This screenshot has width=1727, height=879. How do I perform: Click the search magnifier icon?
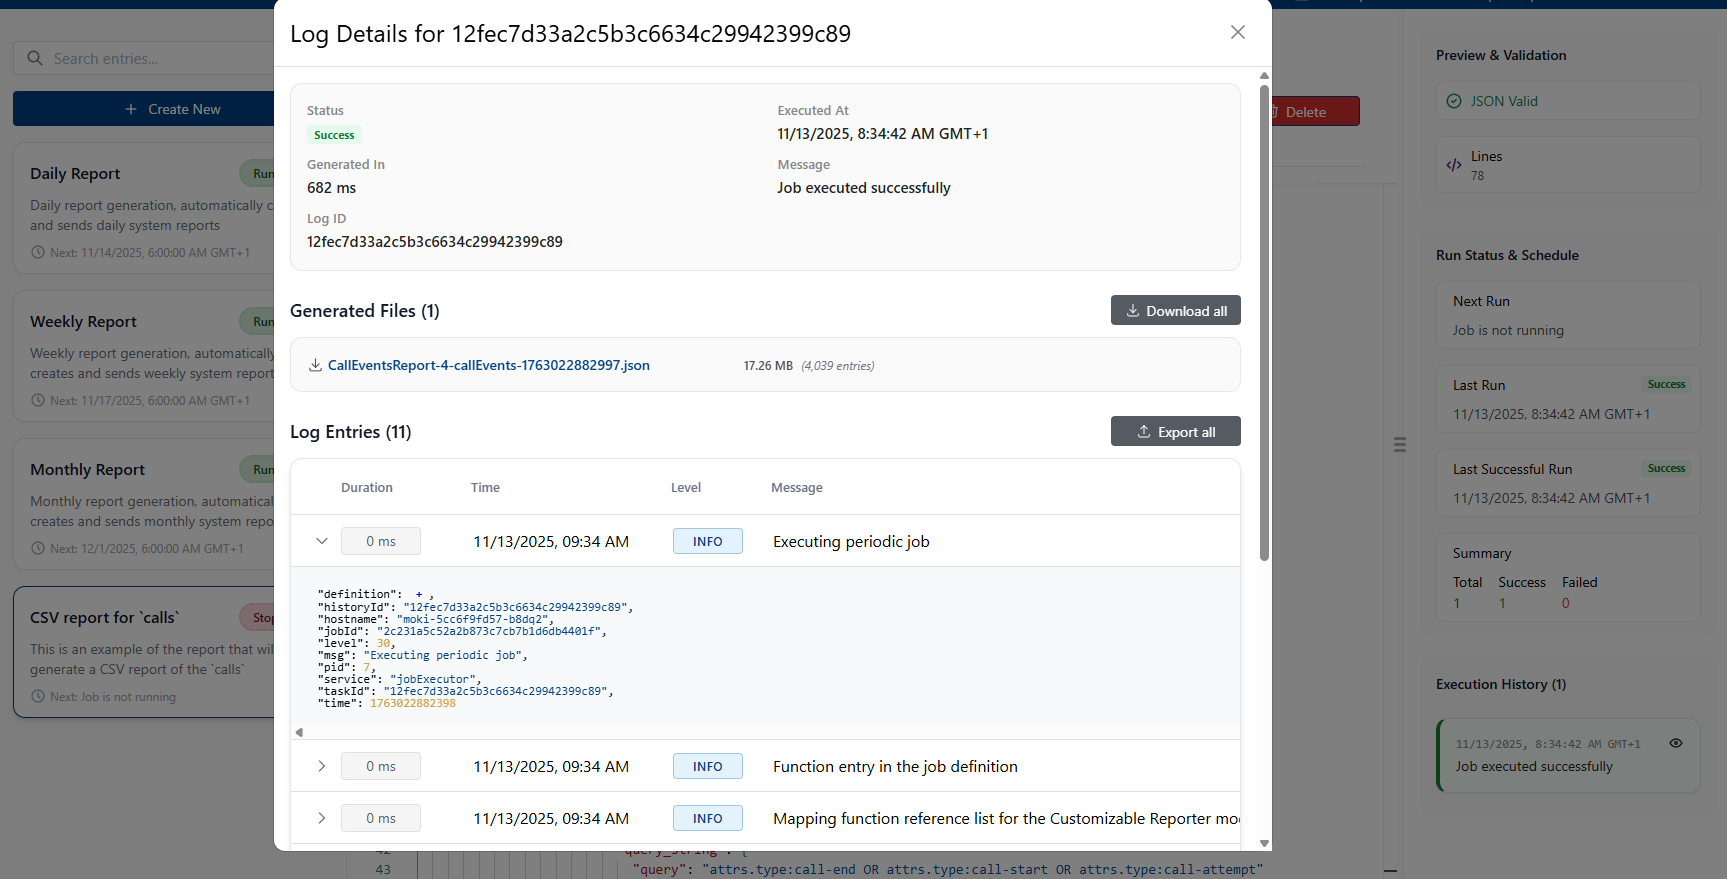click(x=35, y=58)
